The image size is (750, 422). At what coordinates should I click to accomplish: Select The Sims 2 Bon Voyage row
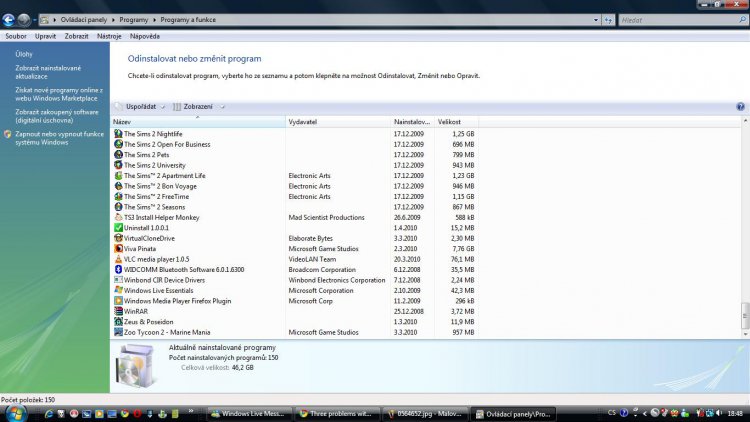(x=295, y=186)
